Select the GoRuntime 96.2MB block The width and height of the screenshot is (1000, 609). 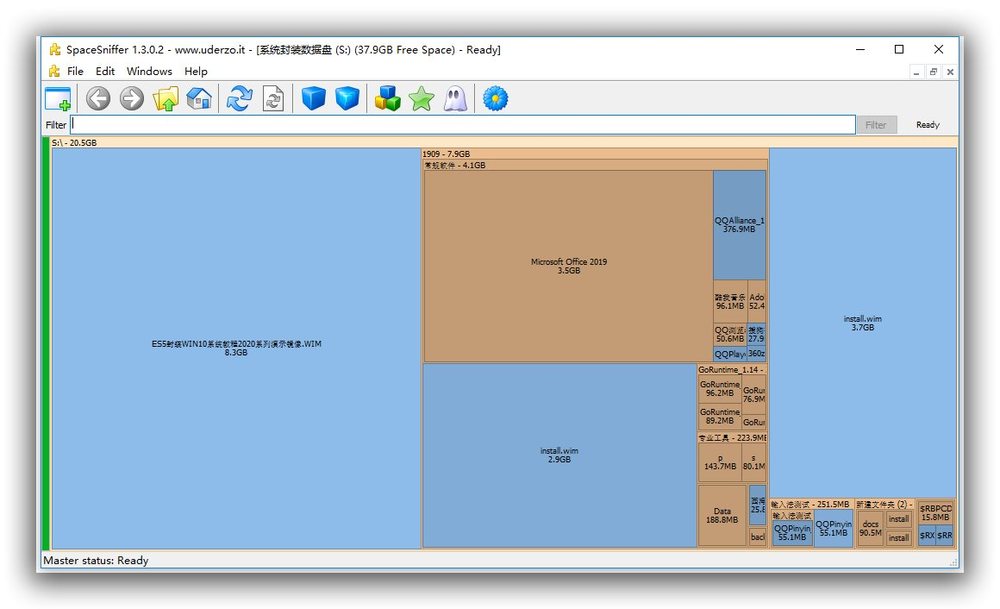pos(719,389)
